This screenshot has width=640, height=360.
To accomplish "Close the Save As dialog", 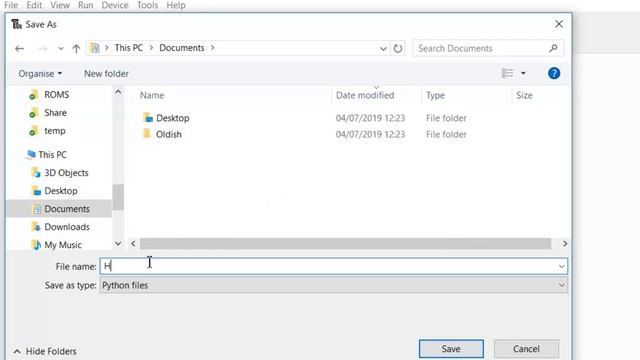I will 559,24.
